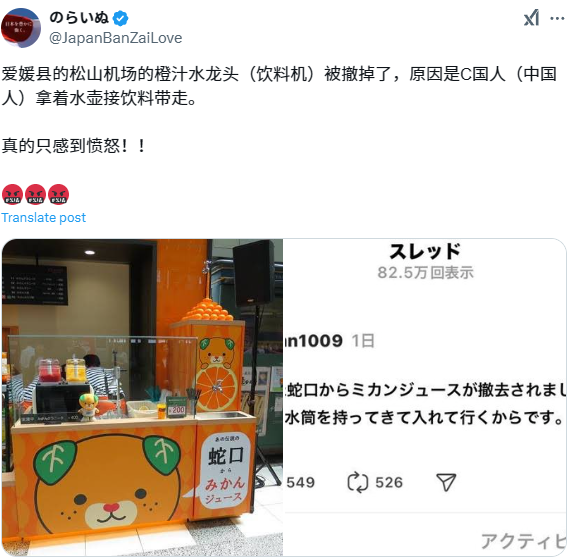Image resolution: width=569 pixels, height=559 pixels.
Task: Click the スレッド heading
Action: 425,251
